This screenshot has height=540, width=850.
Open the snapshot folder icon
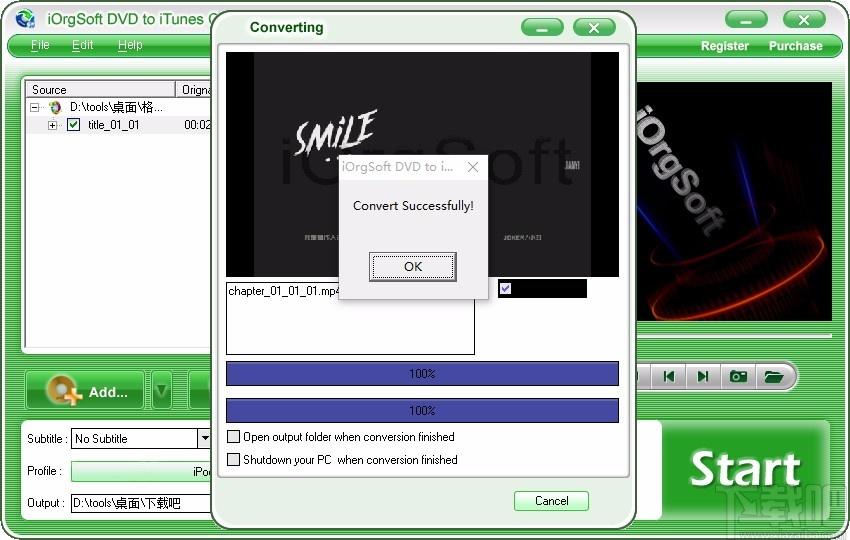click(774, 376)
